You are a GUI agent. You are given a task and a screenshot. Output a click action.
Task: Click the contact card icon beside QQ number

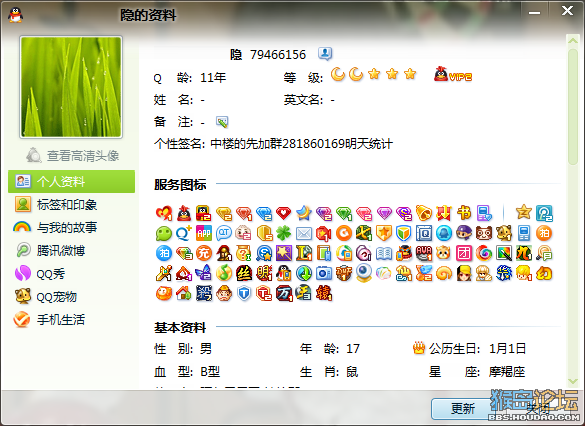coord(325,54)
